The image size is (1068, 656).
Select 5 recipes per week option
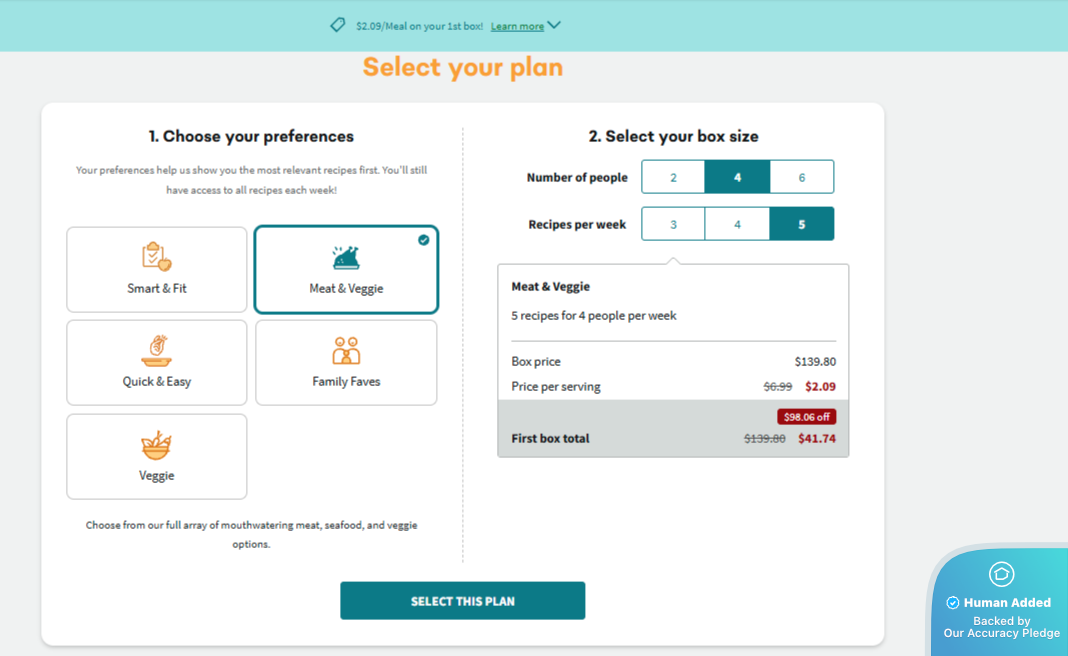point(801,224)
